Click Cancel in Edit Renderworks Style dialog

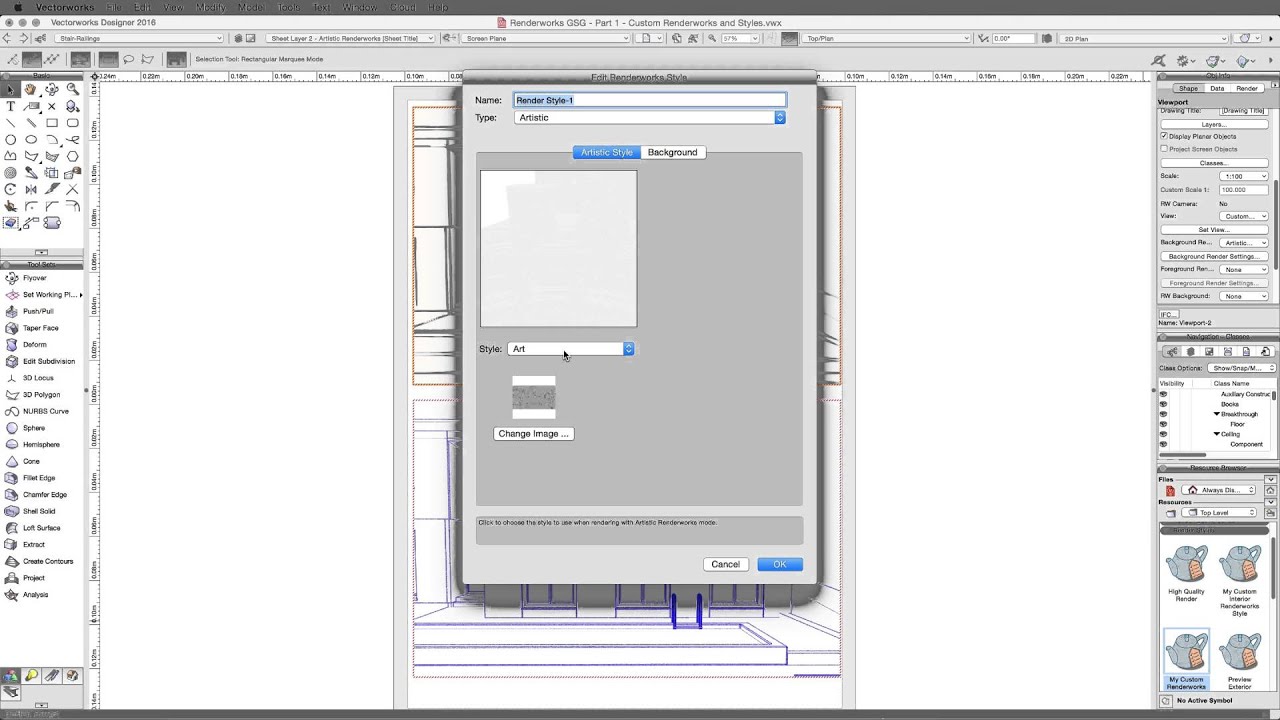pos(725,564)
